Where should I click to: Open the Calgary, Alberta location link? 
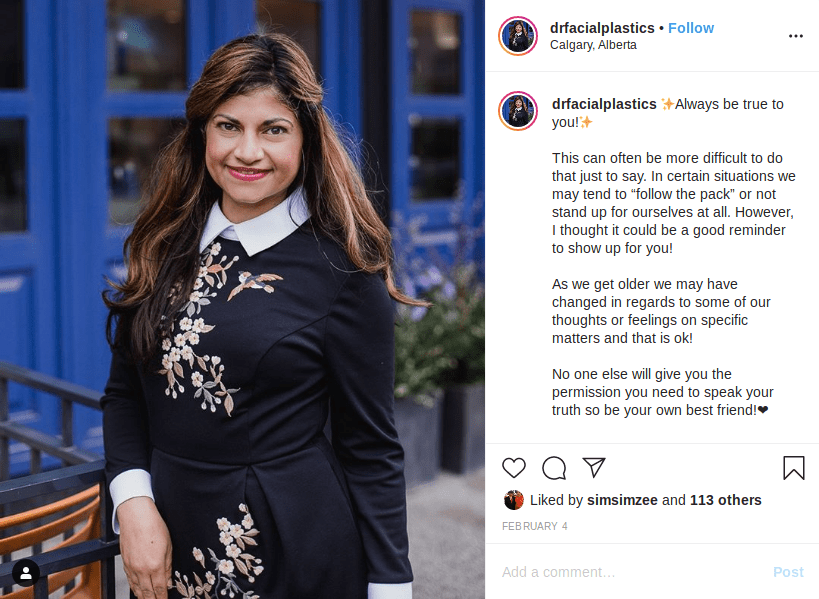(593, 45)
